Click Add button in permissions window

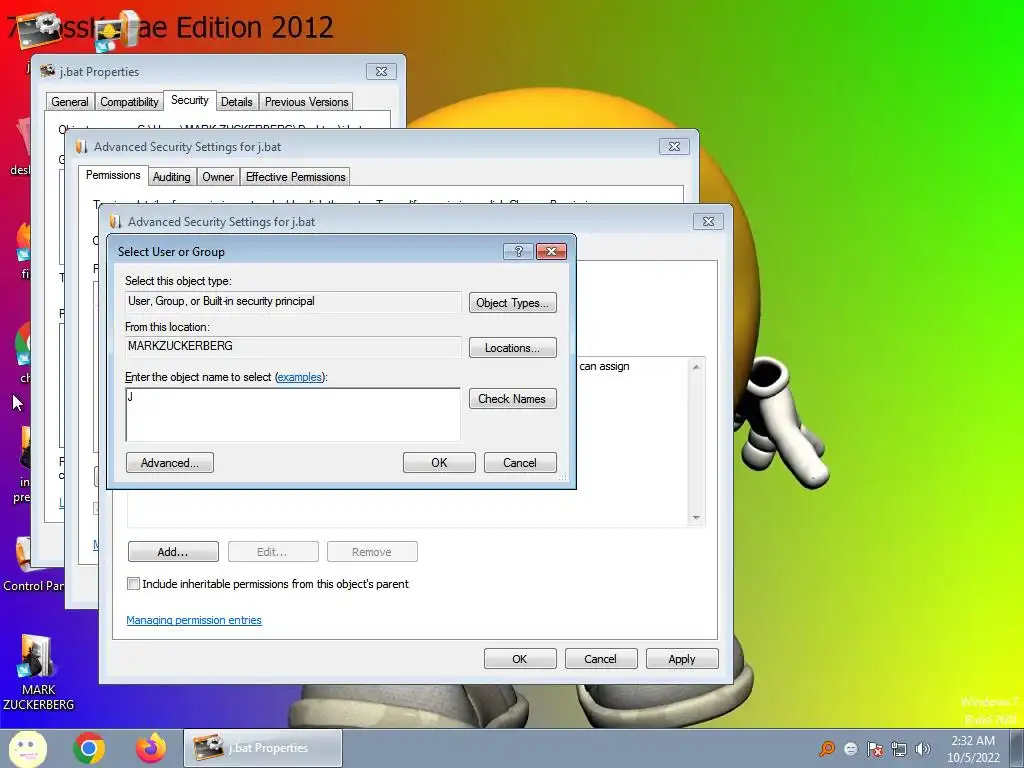[173, 552]
